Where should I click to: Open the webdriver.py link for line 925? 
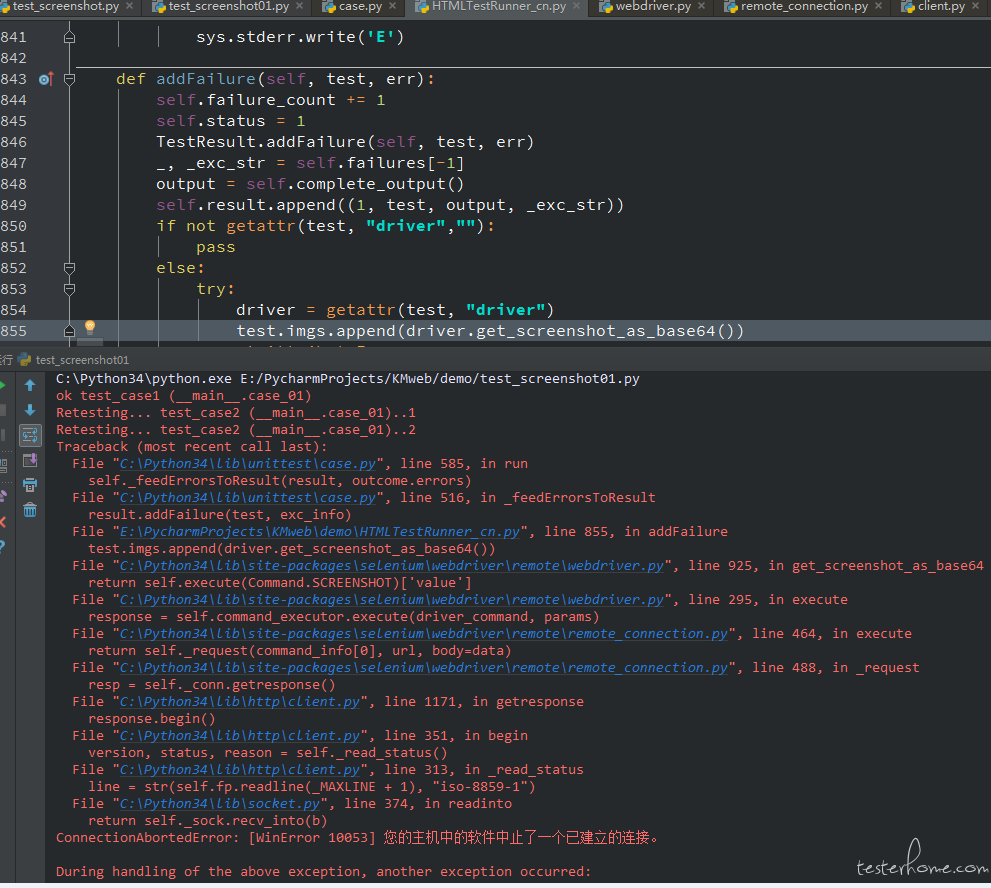392,566
